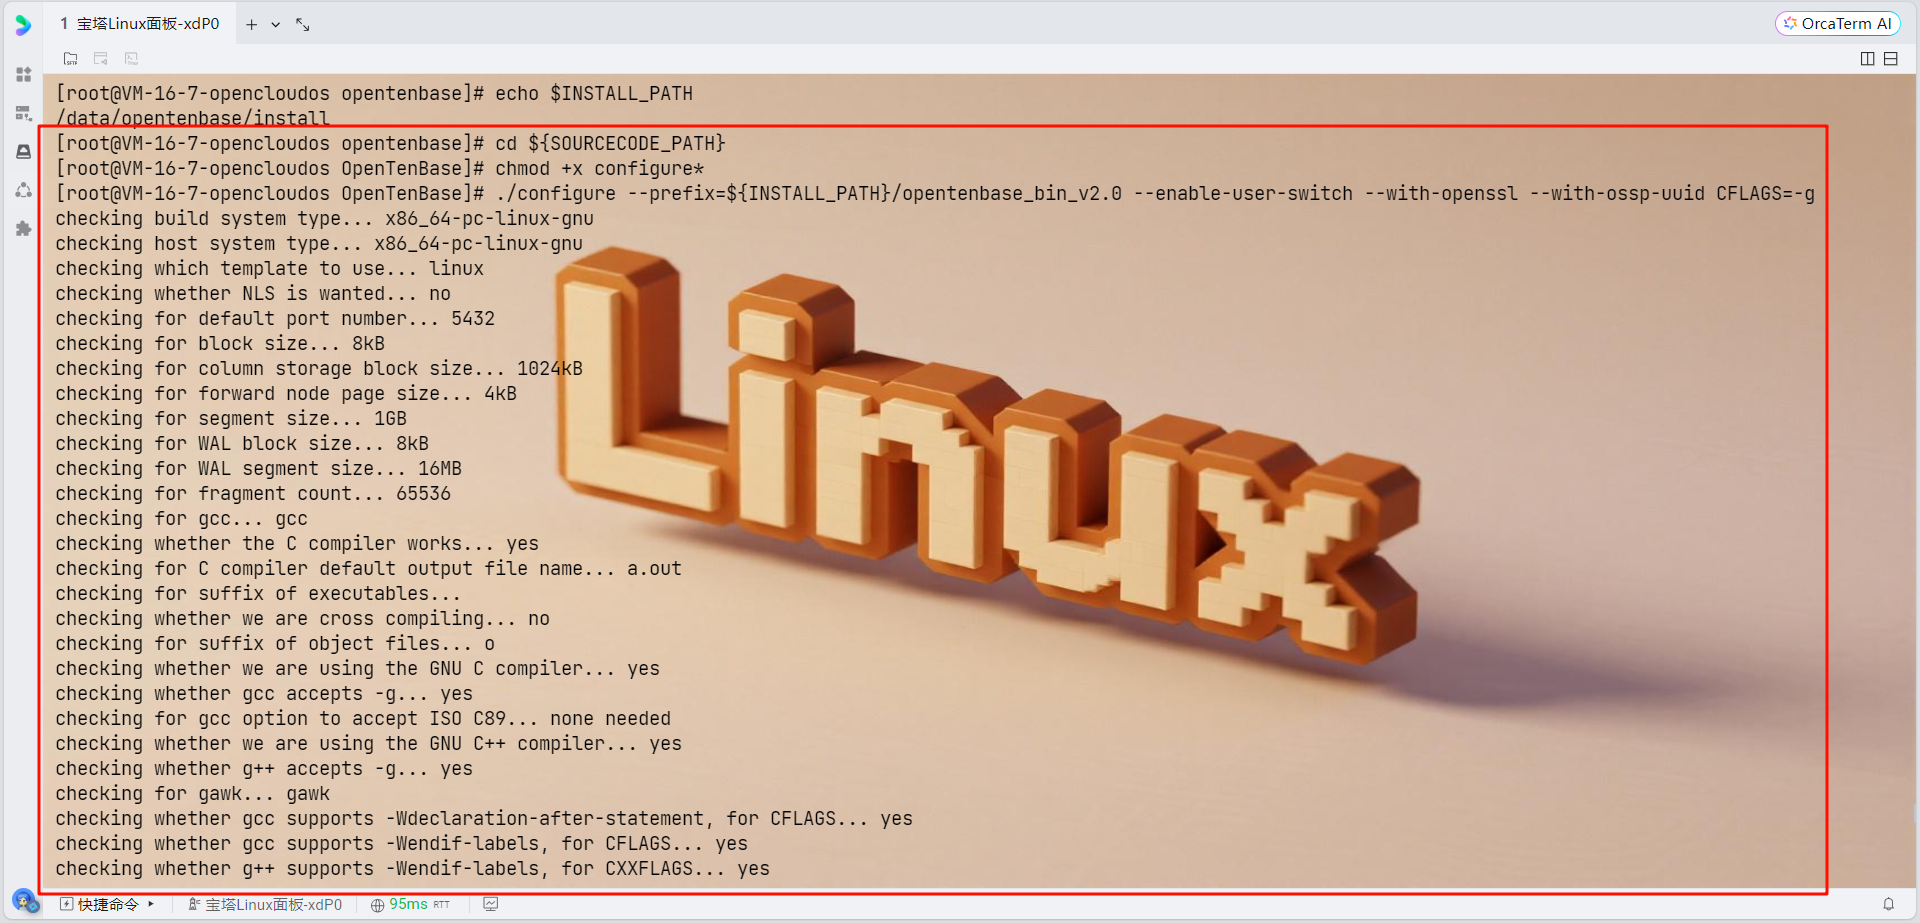Click the 'checking whether NLS is wanted... no' line
The height and width of the screenshot is (923, 1920).
tap(253, 294)
